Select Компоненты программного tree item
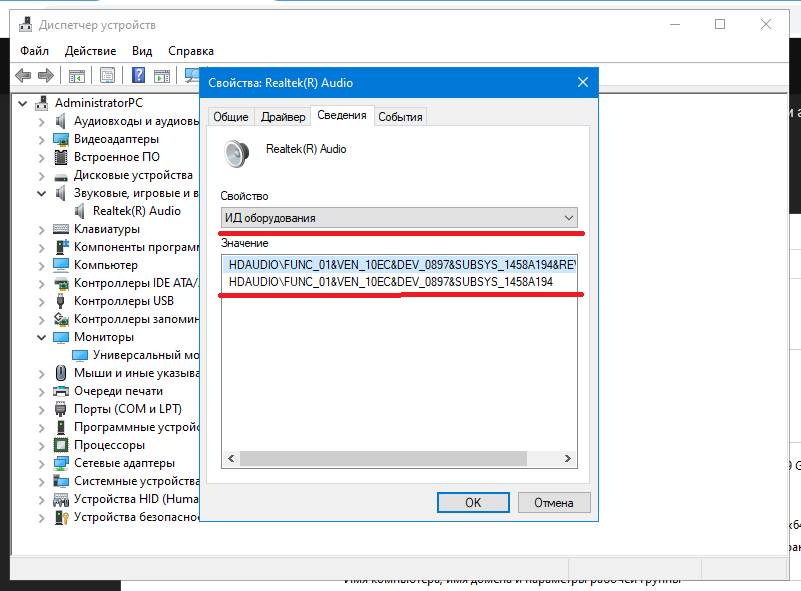The image size is (801, 591). click(136, 247)
